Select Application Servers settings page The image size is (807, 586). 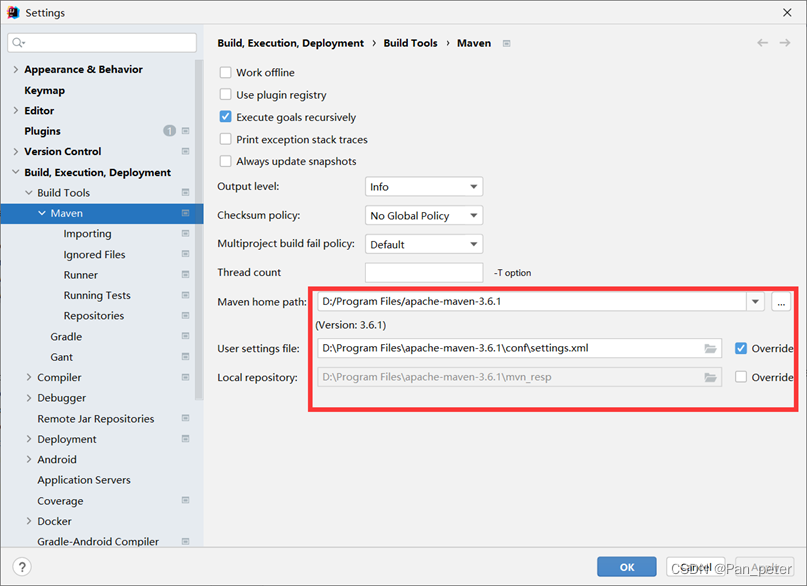coord(84,480)
